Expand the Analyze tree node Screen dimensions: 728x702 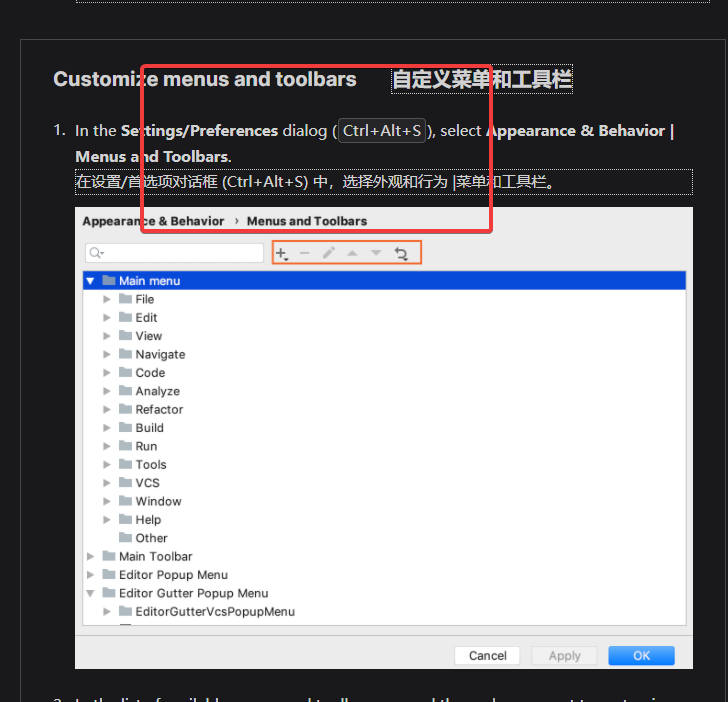tap(107, 391)
